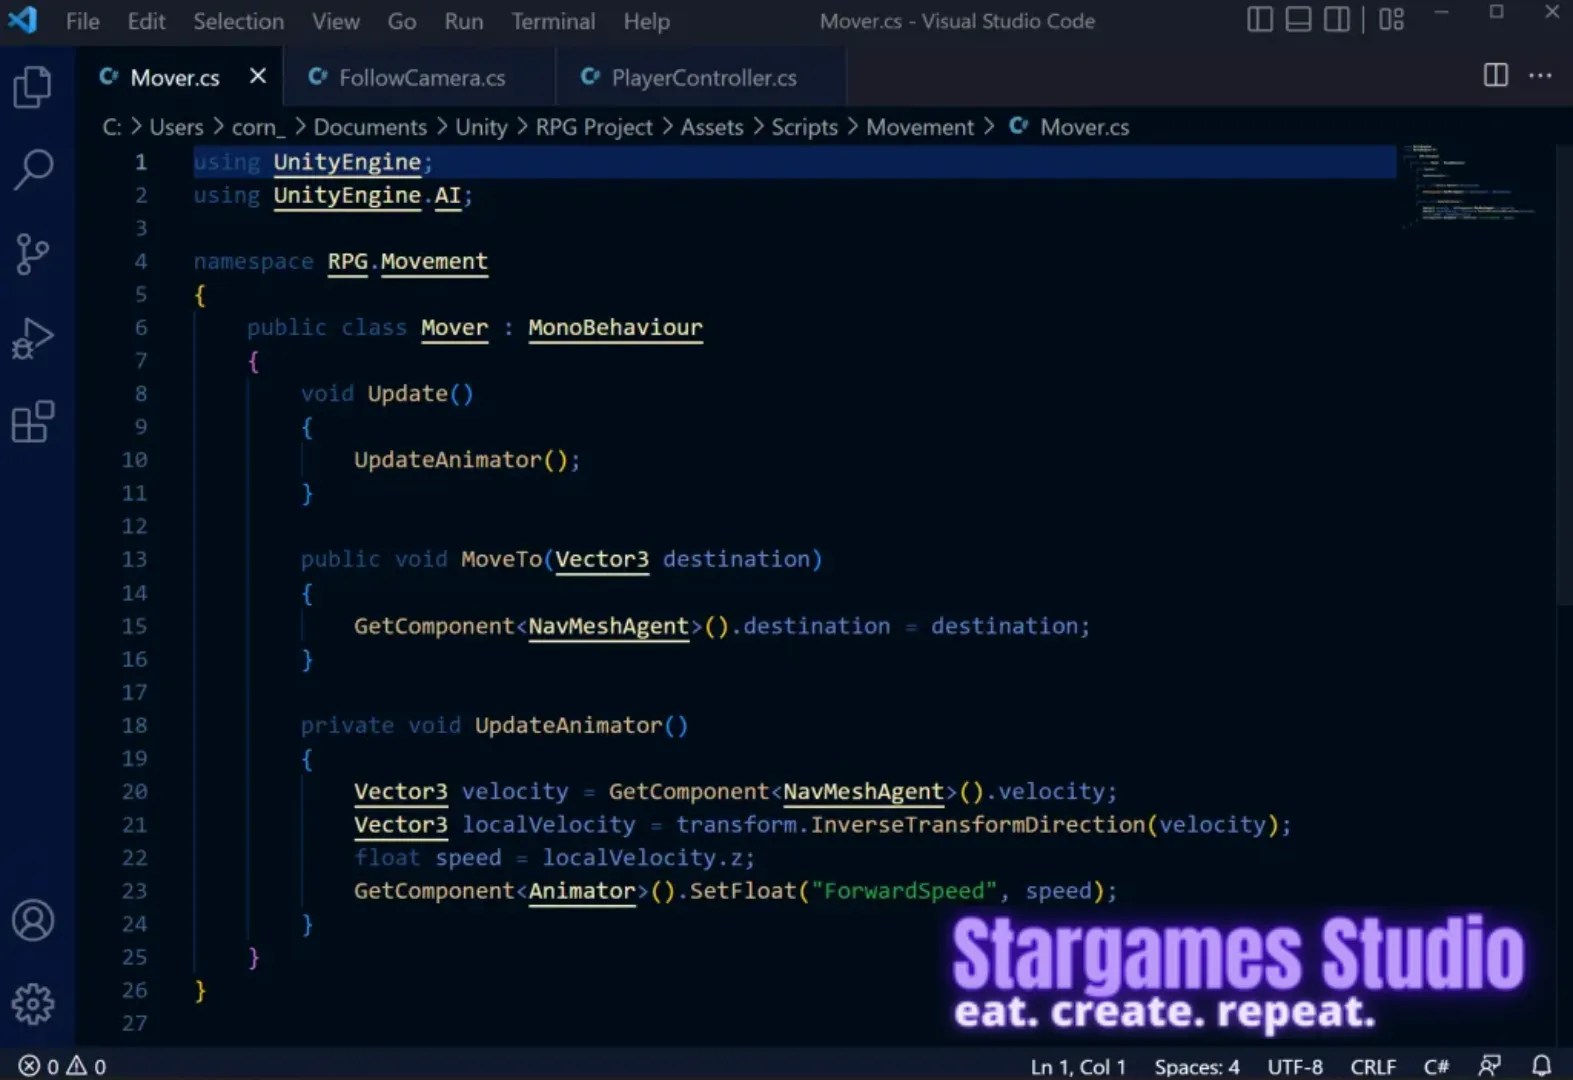Screen dimensions: 1573x1080
Task: Open the Selection menu
Action: click(238, 21)
